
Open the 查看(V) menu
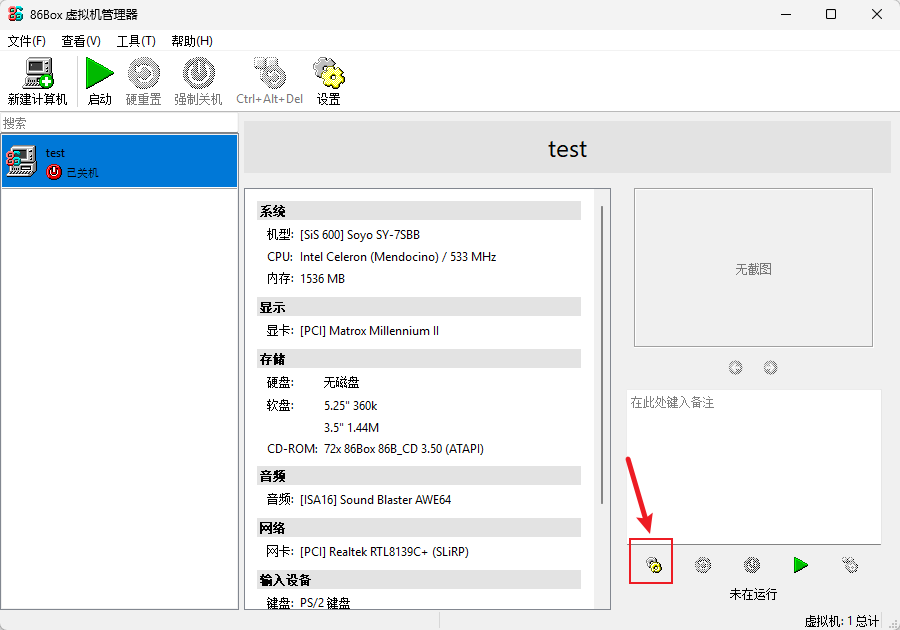pyautogui.click(x=81, y=41)
